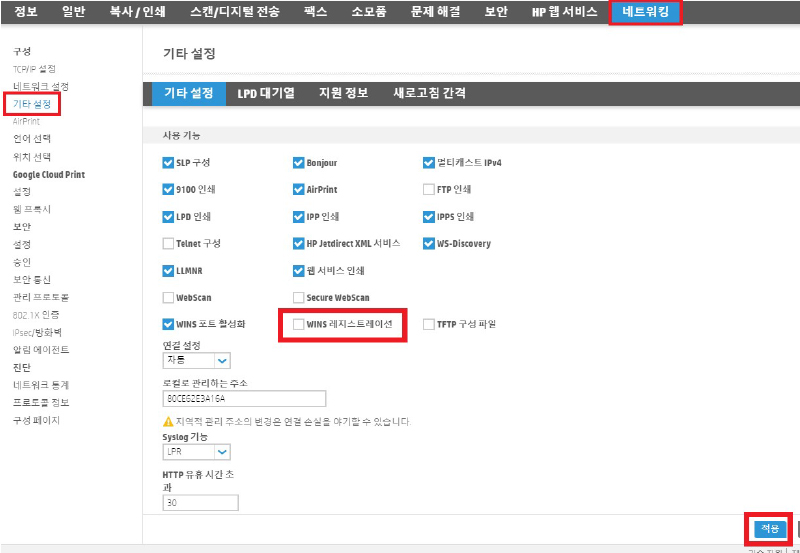Viewport: 800px width, 553px height.
Task: Open the 팩스 top tab
Action: click(315, 12)
